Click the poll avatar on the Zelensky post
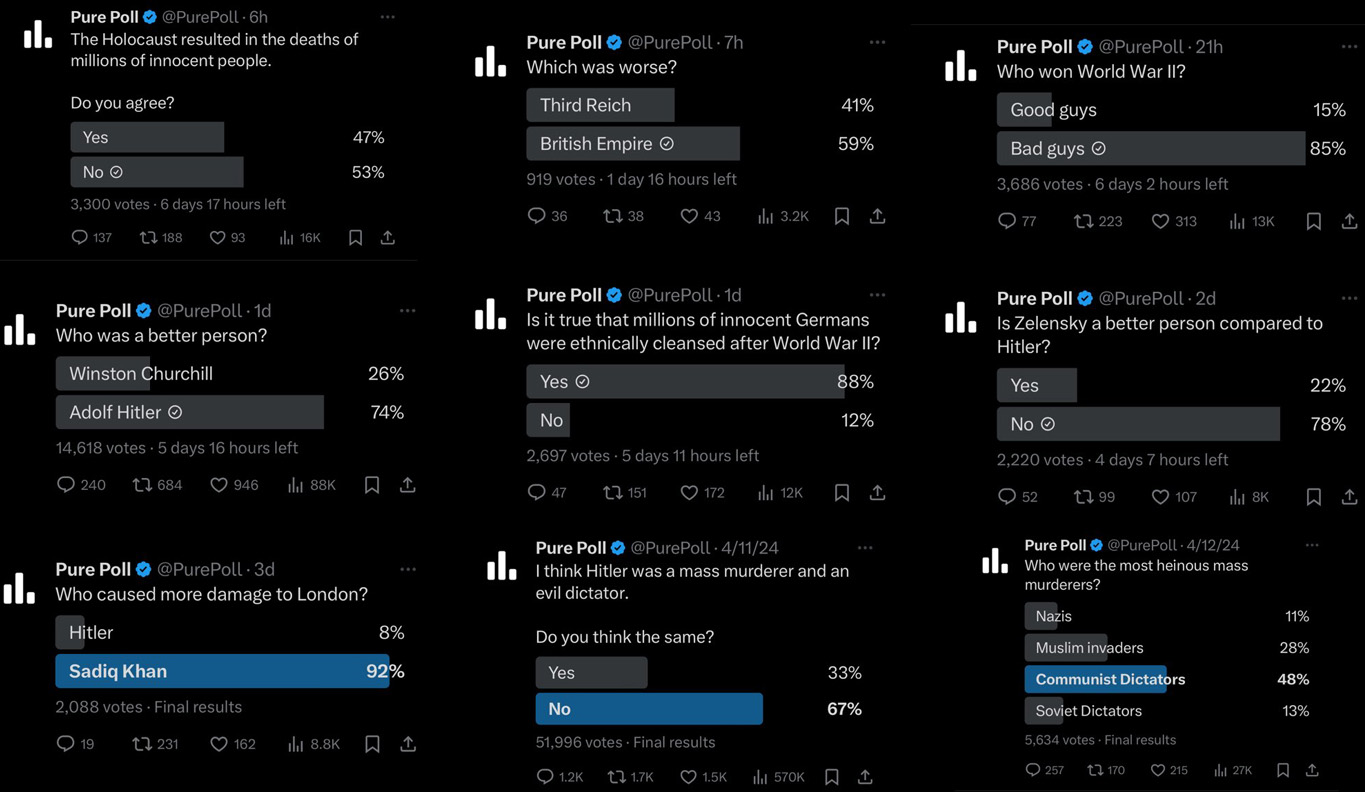1365x792 pixels. [960, 317]
